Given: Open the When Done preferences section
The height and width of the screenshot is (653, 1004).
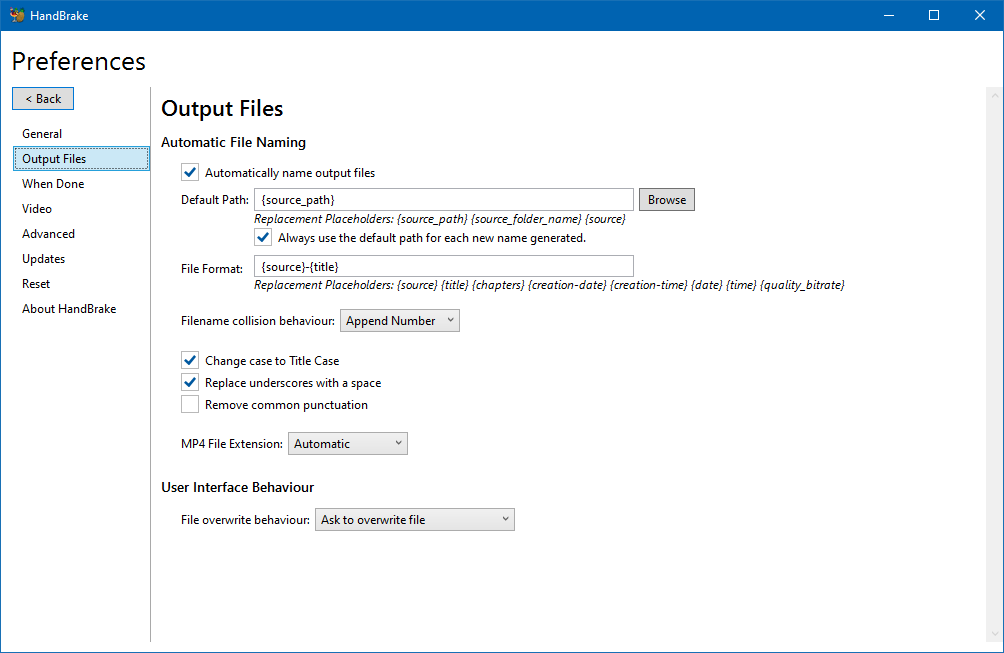Looking at the screenshot, I should click(x=53, y=184).
